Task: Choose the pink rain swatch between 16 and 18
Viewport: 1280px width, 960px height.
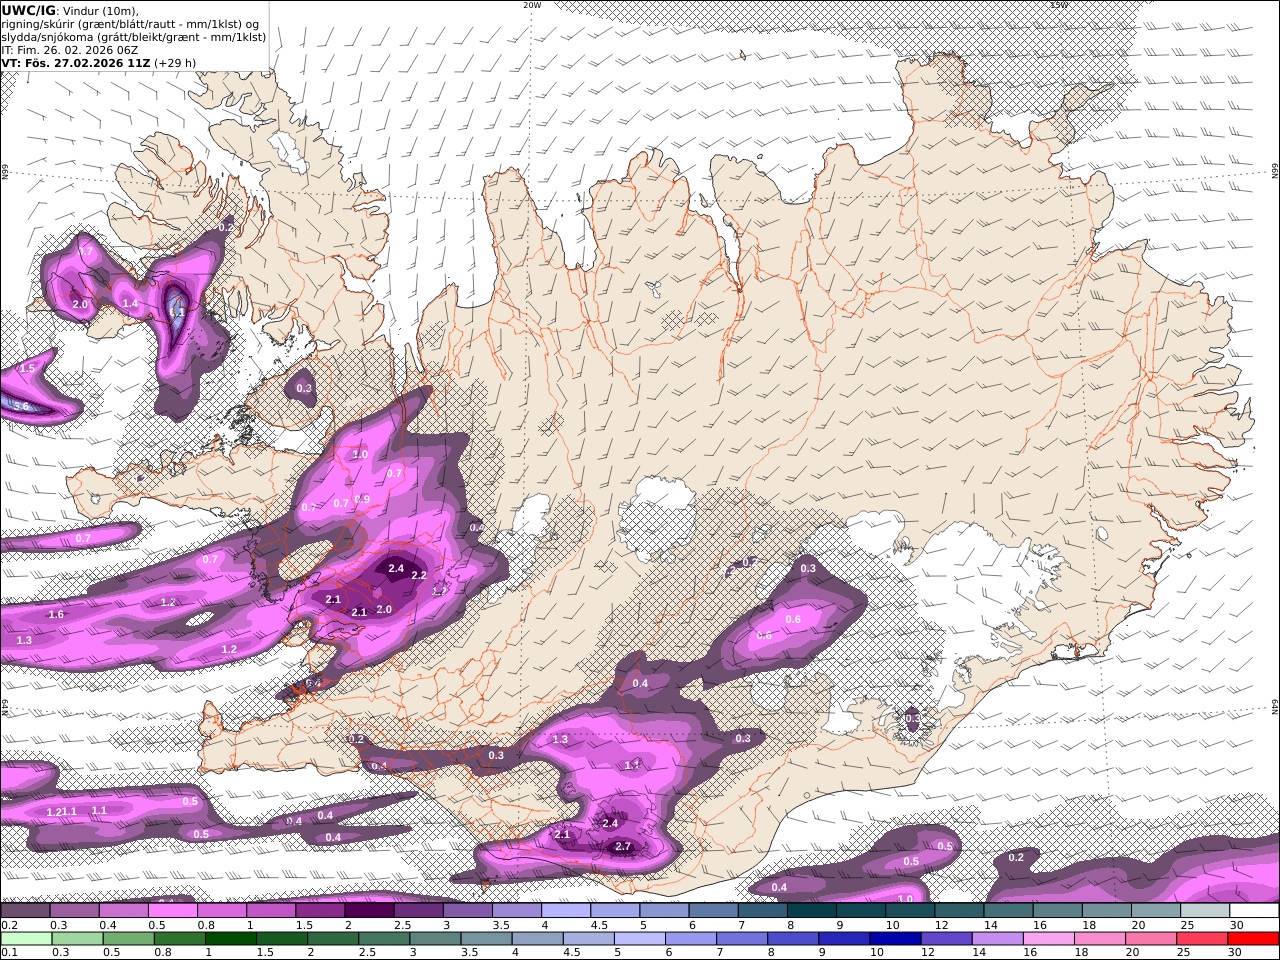Action: click(1049, 939)
